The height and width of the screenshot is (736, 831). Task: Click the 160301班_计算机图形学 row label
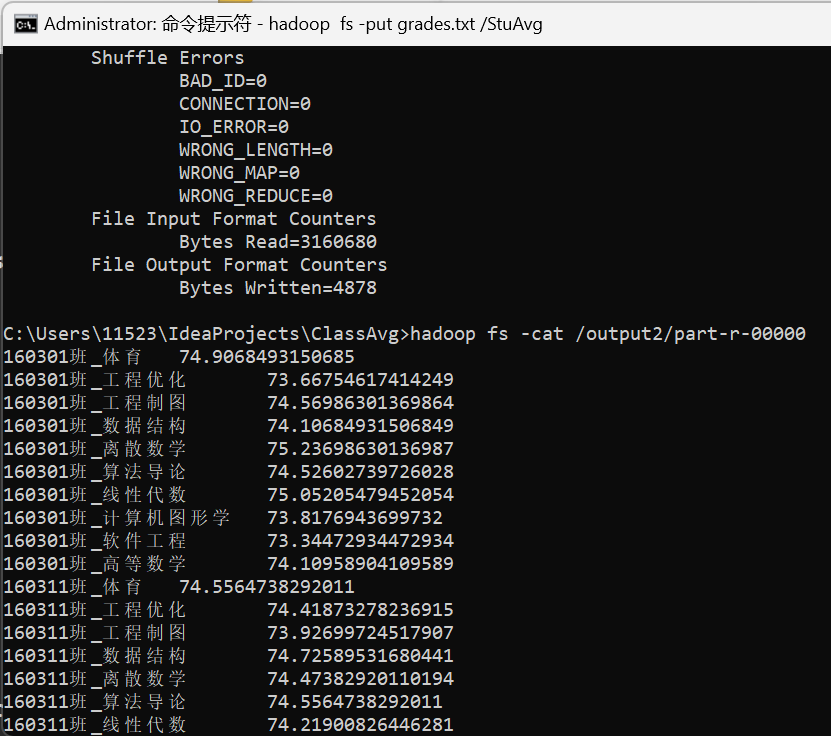point(116,518)
